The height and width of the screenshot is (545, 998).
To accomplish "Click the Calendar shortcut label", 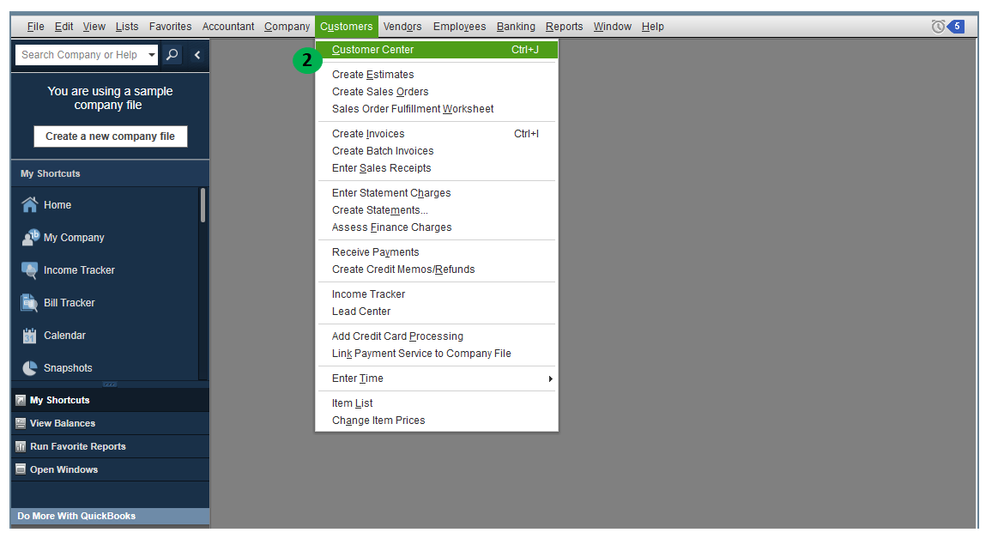I will point(65,335).
